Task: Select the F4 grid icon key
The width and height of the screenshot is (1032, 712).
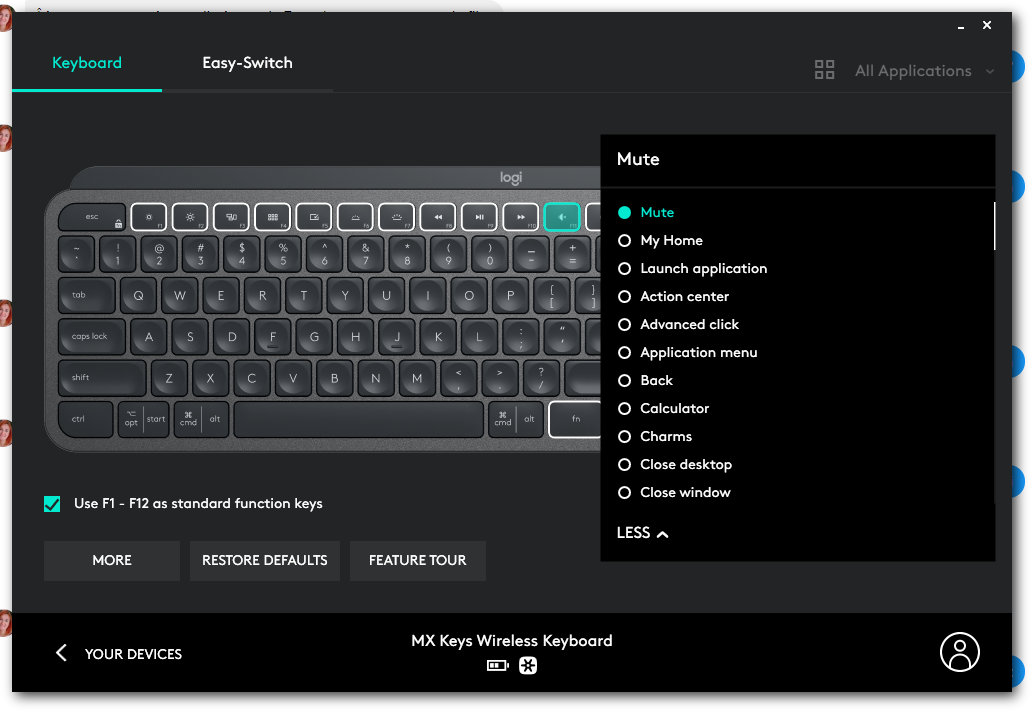Action: coord(272,216)
